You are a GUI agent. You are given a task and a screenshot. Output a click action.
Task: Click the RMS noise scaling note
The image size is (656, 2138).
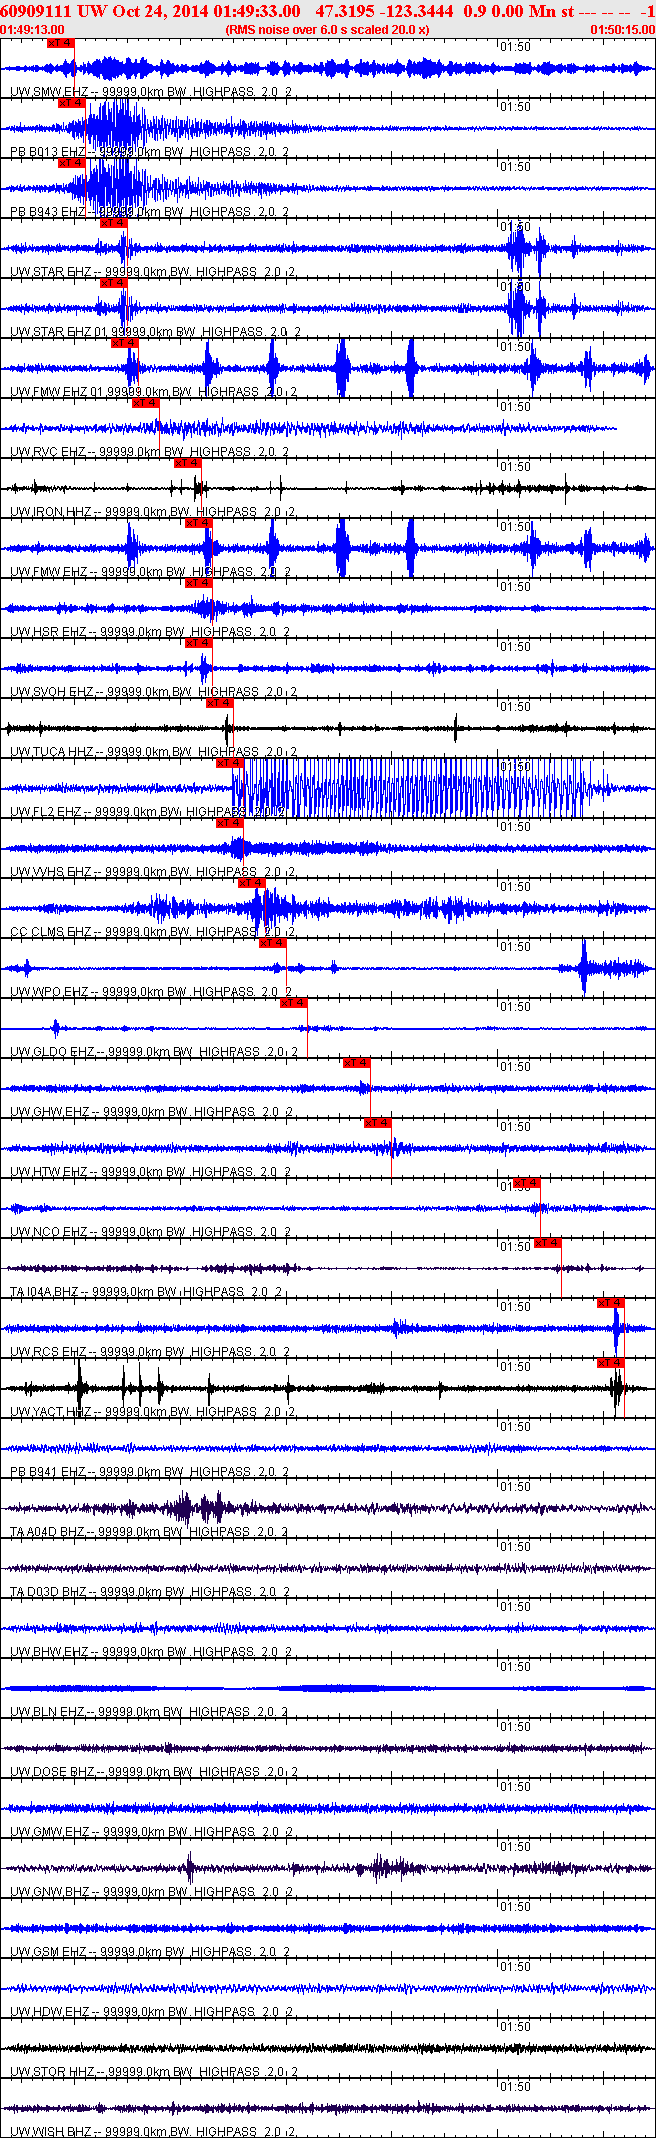328,30
